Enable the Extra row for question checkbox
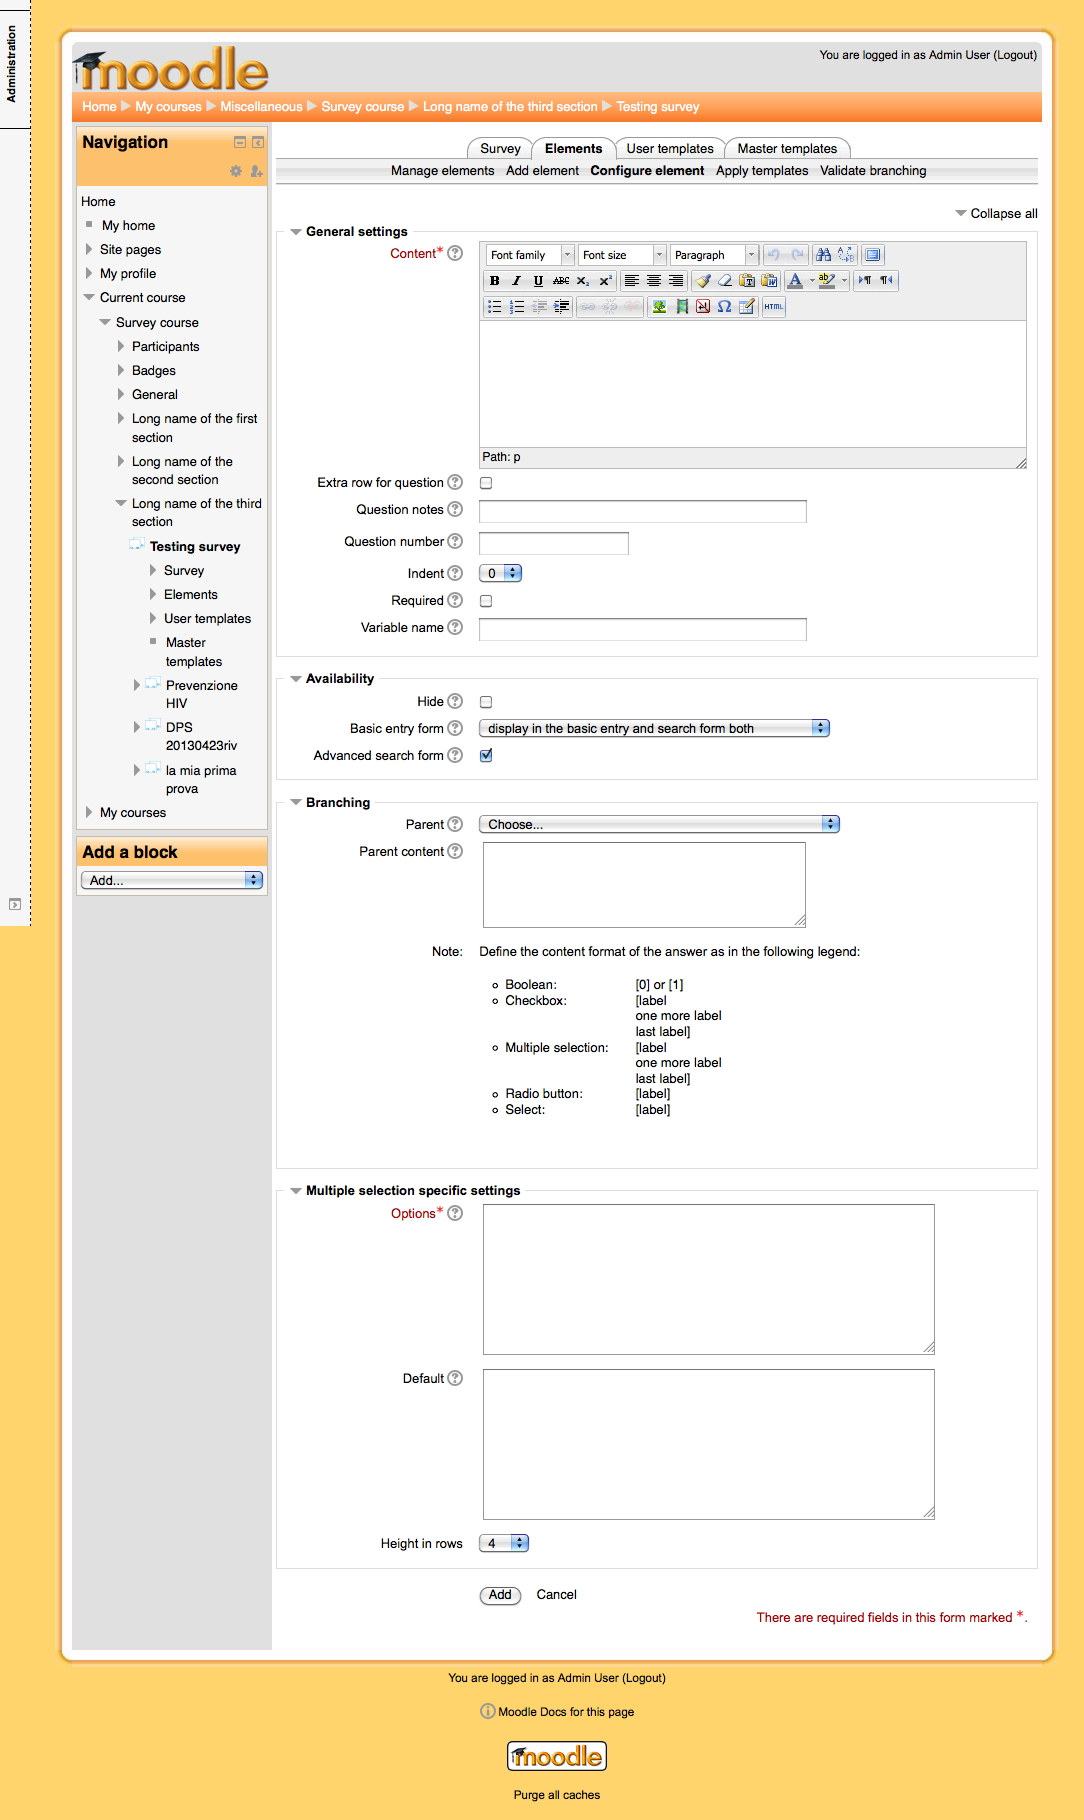Image resolution: width=1084 pixels, height=1820 pixels. pyautogui.click(x=486, y=483)
